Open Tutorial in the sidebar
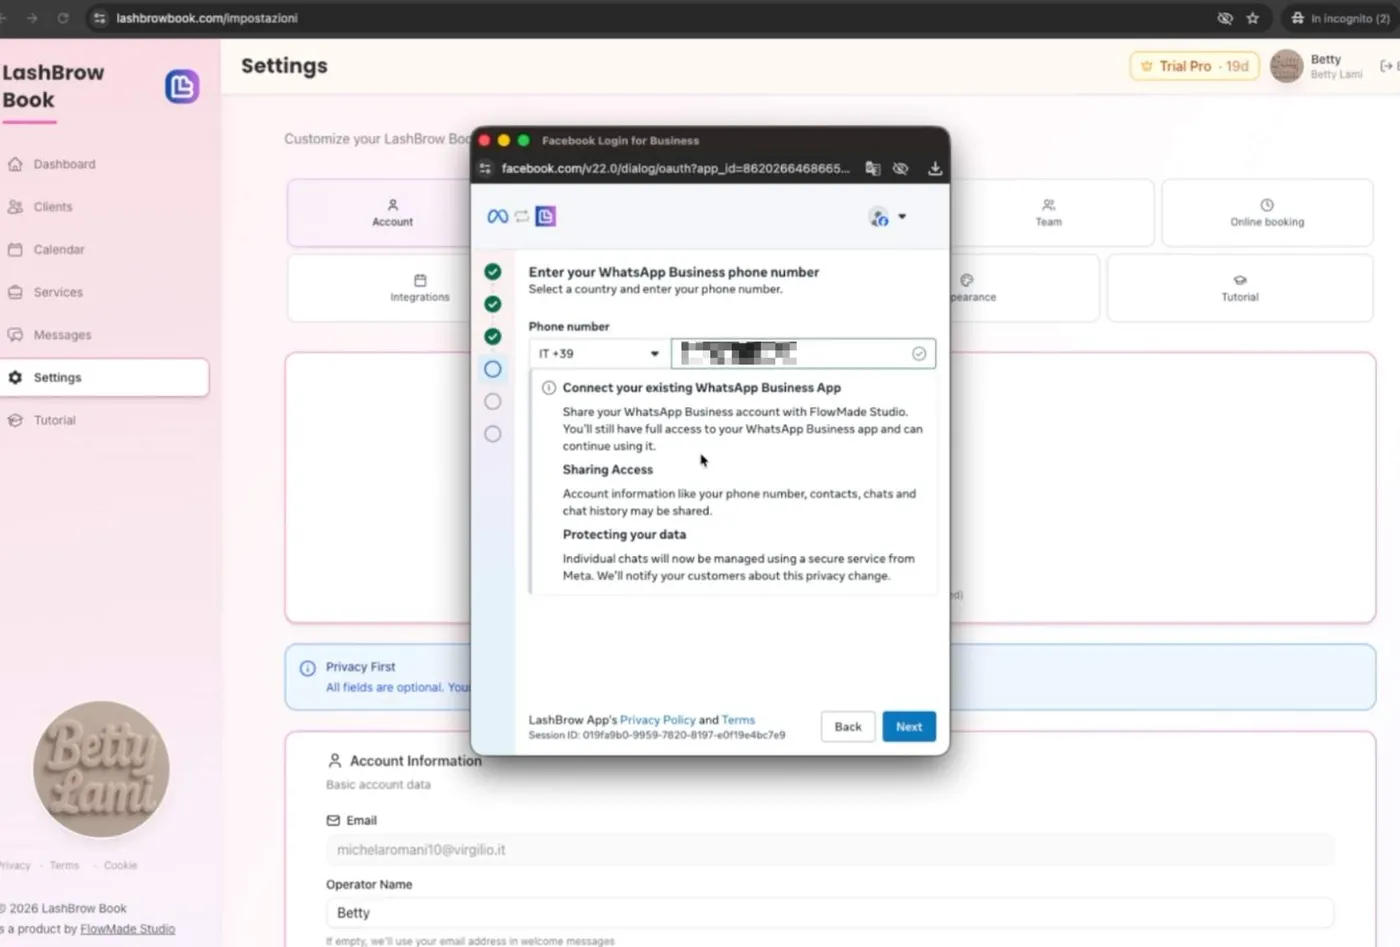The image size is (1400, 947). pyautogui.click(x=54, y=420)
